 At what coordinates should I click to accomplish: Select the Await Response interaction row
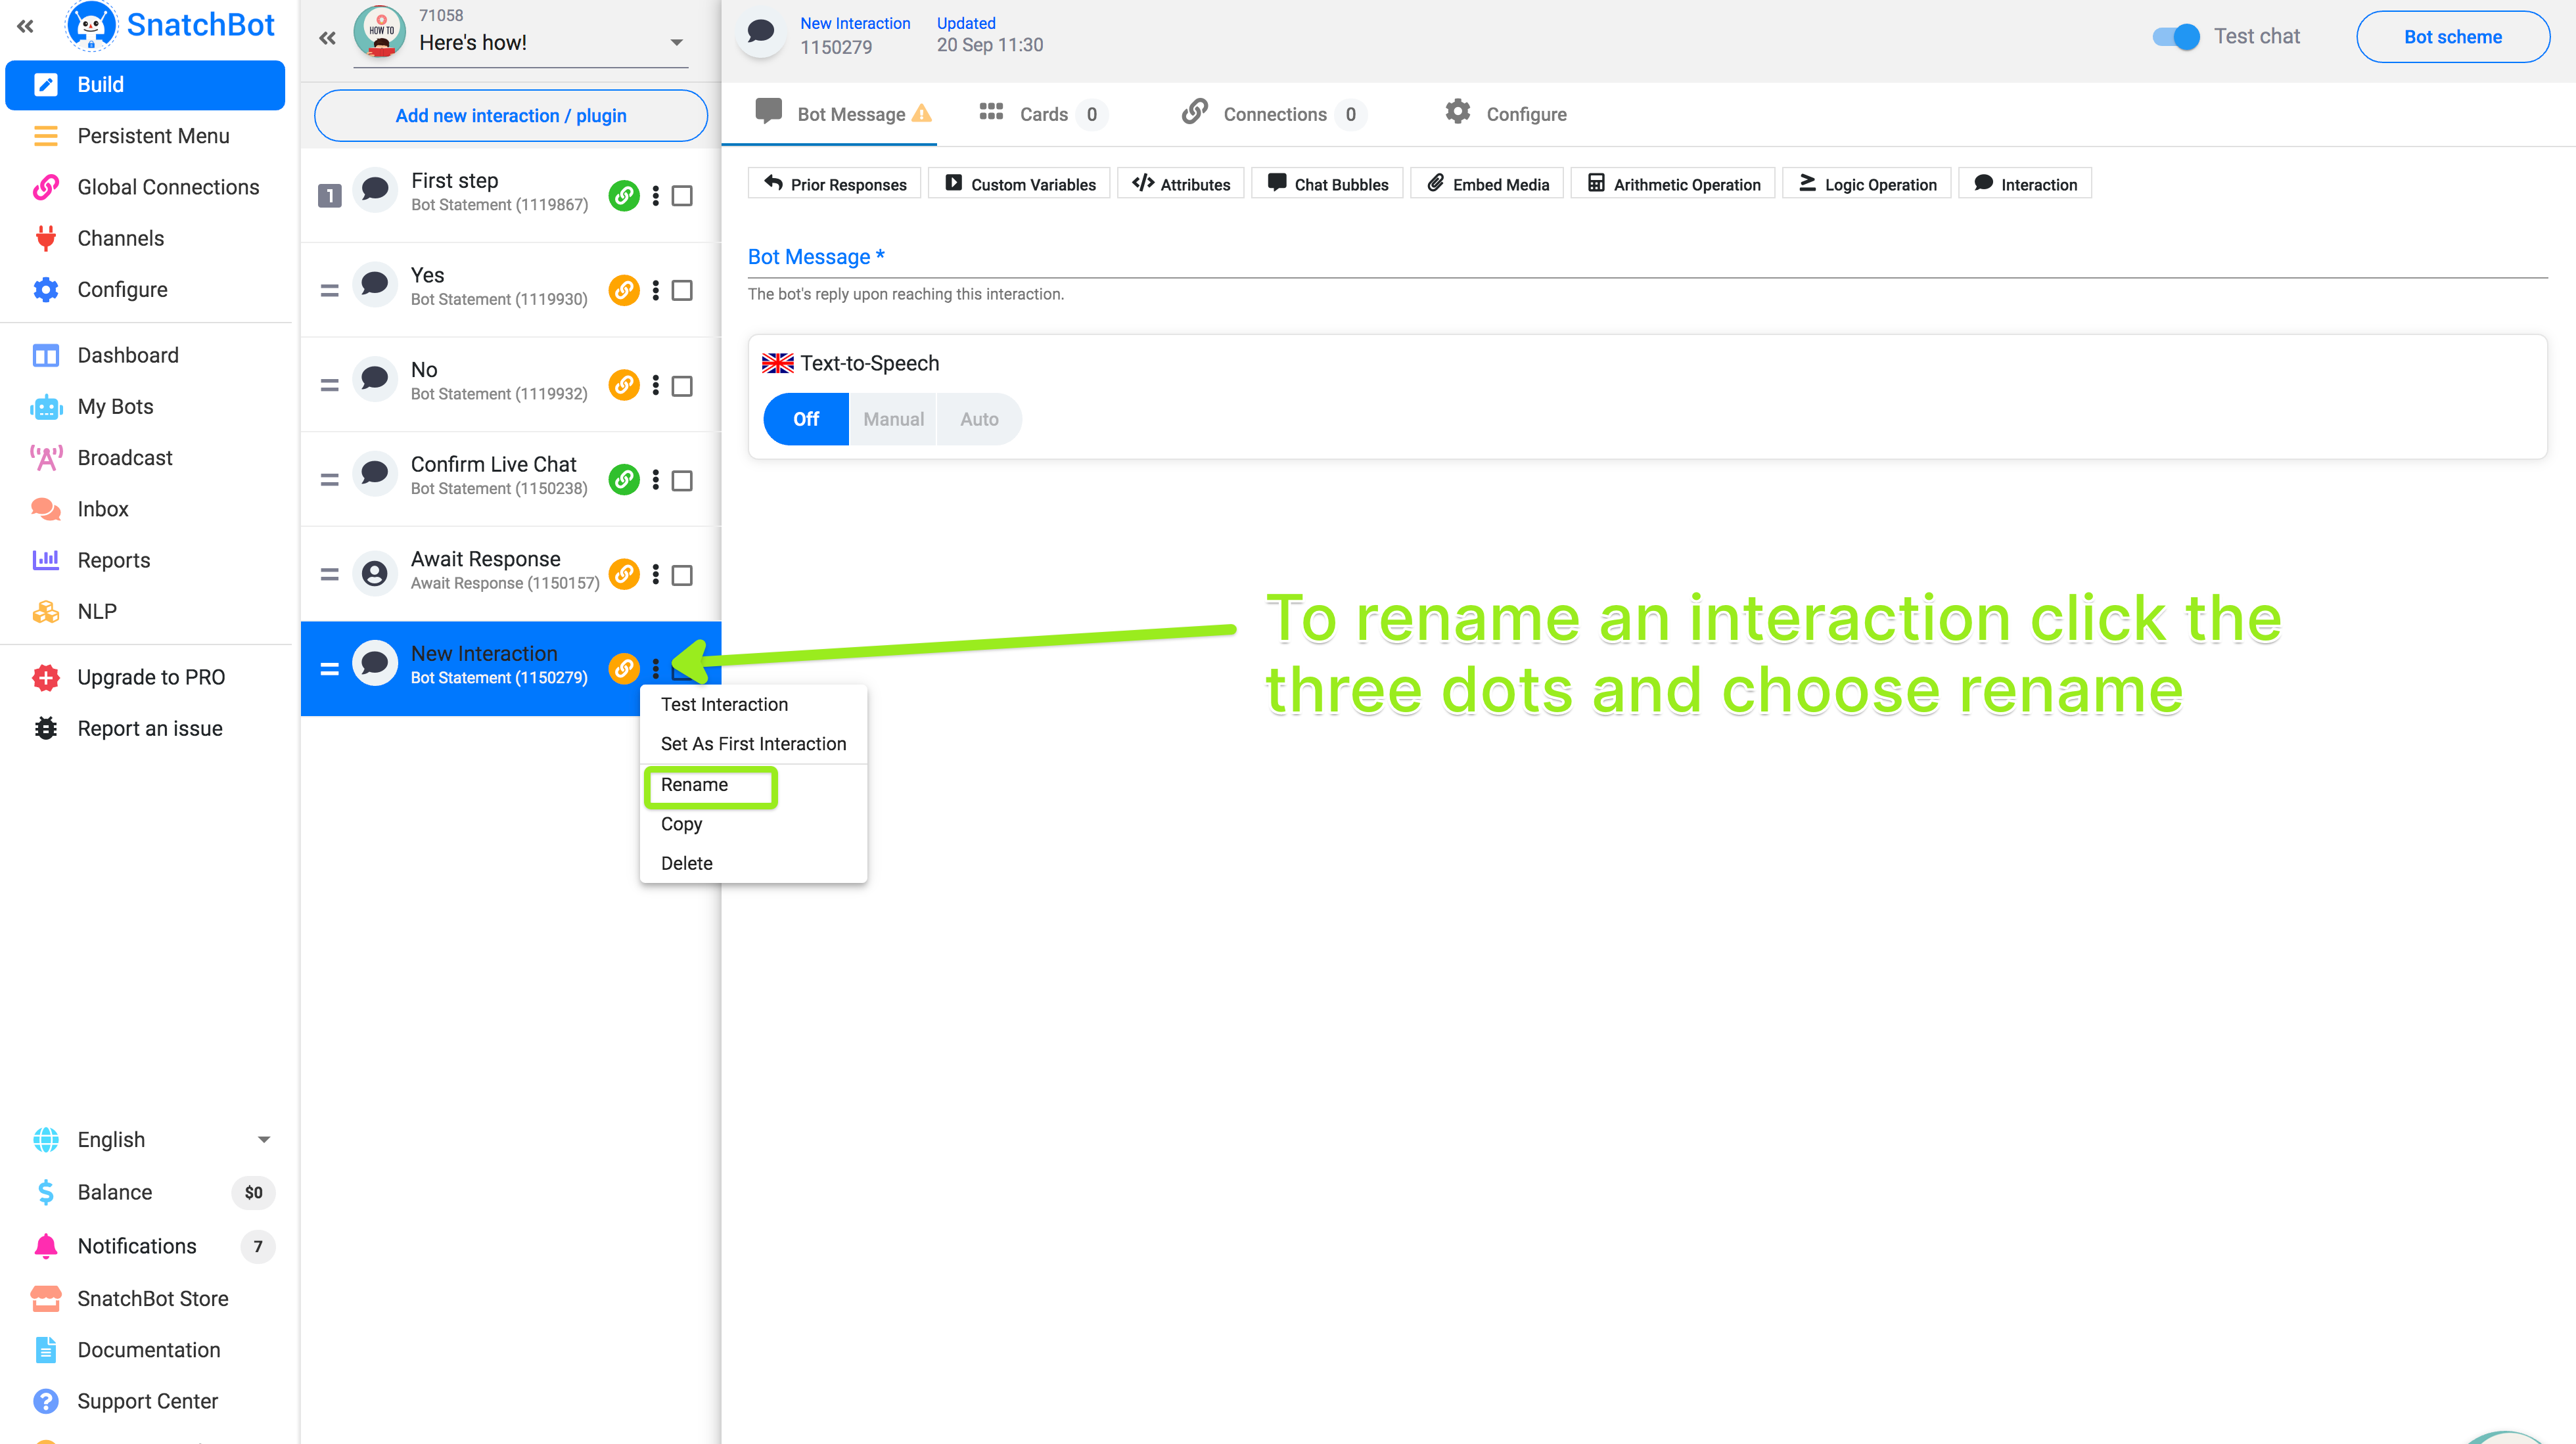click(485, 570)
